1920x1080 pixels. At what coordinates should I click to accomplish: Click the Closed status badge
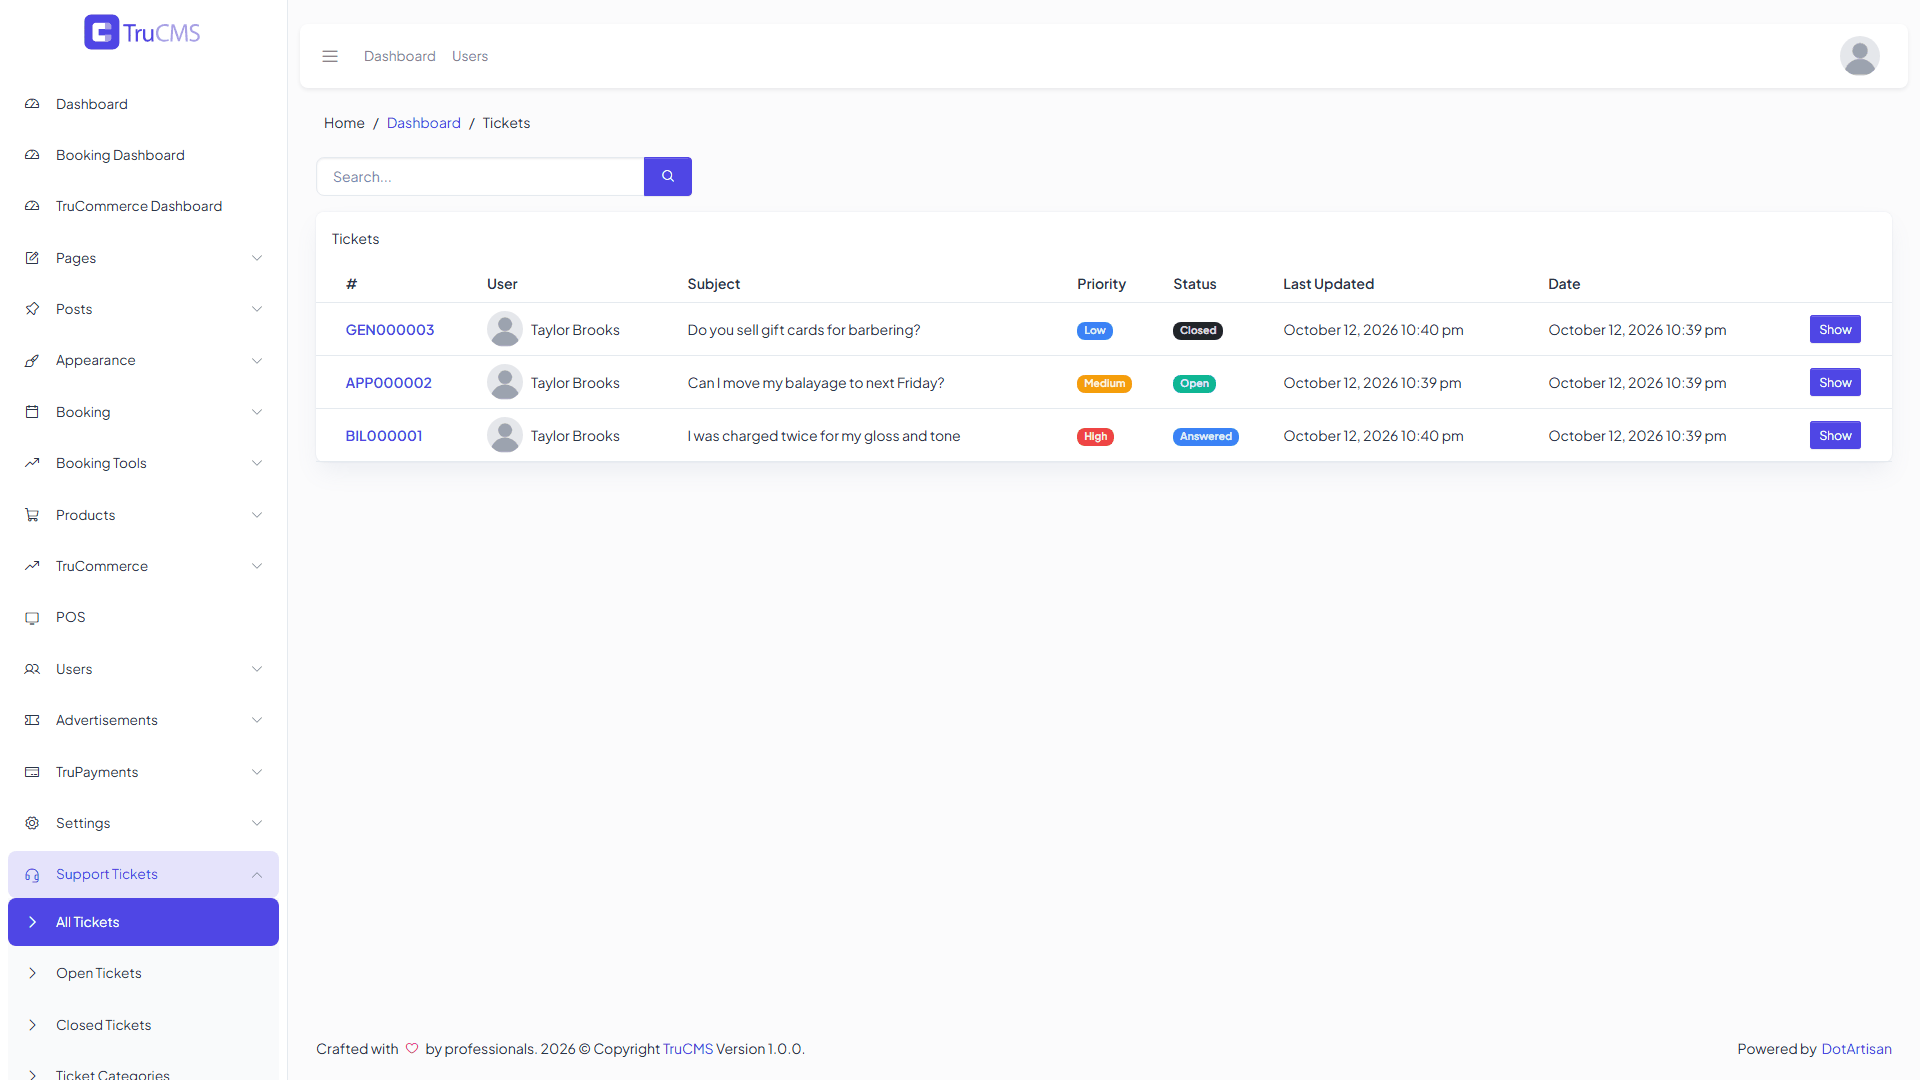pos(1198,330)
